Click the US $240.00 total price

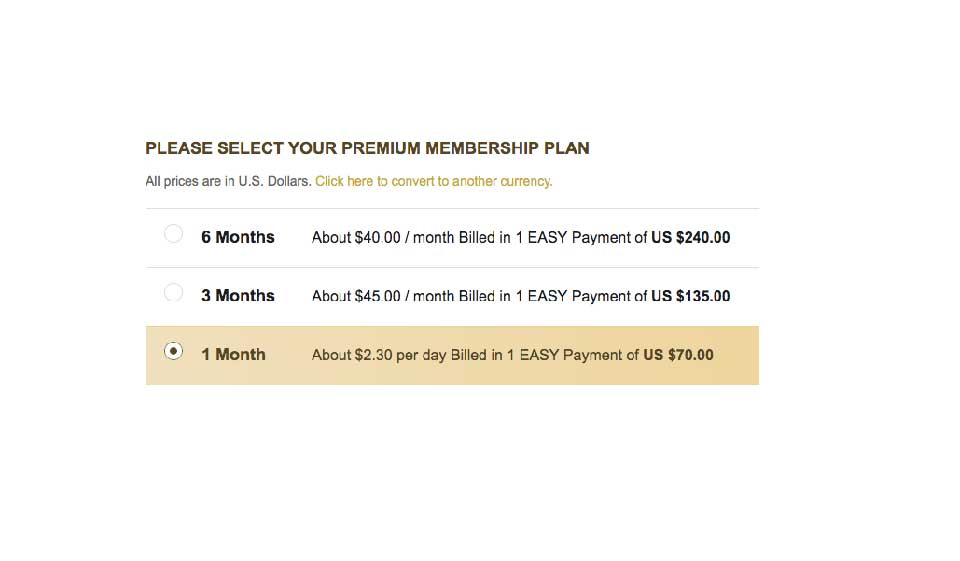click(x=690, y=238)
